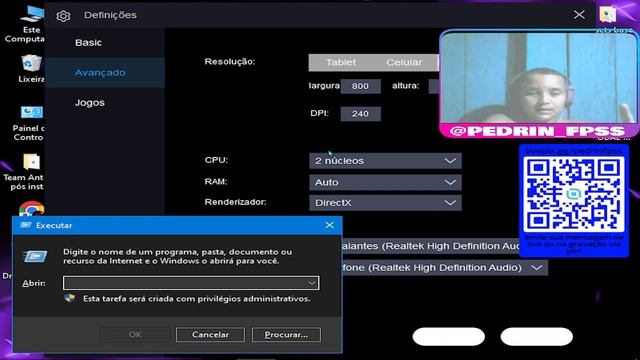Choose Celular resolution option

pyautogui.click(x=404, y=62)
